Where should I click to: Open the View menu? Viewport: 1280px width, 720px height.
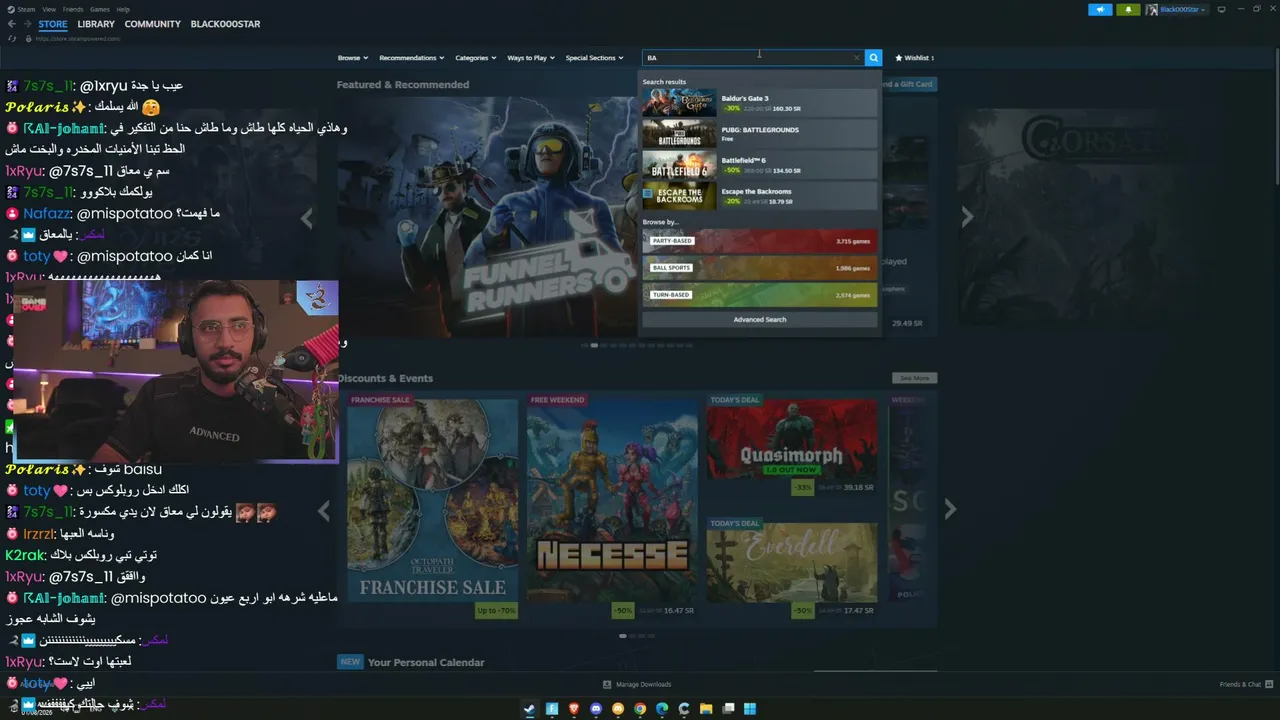tap(49, 9)
